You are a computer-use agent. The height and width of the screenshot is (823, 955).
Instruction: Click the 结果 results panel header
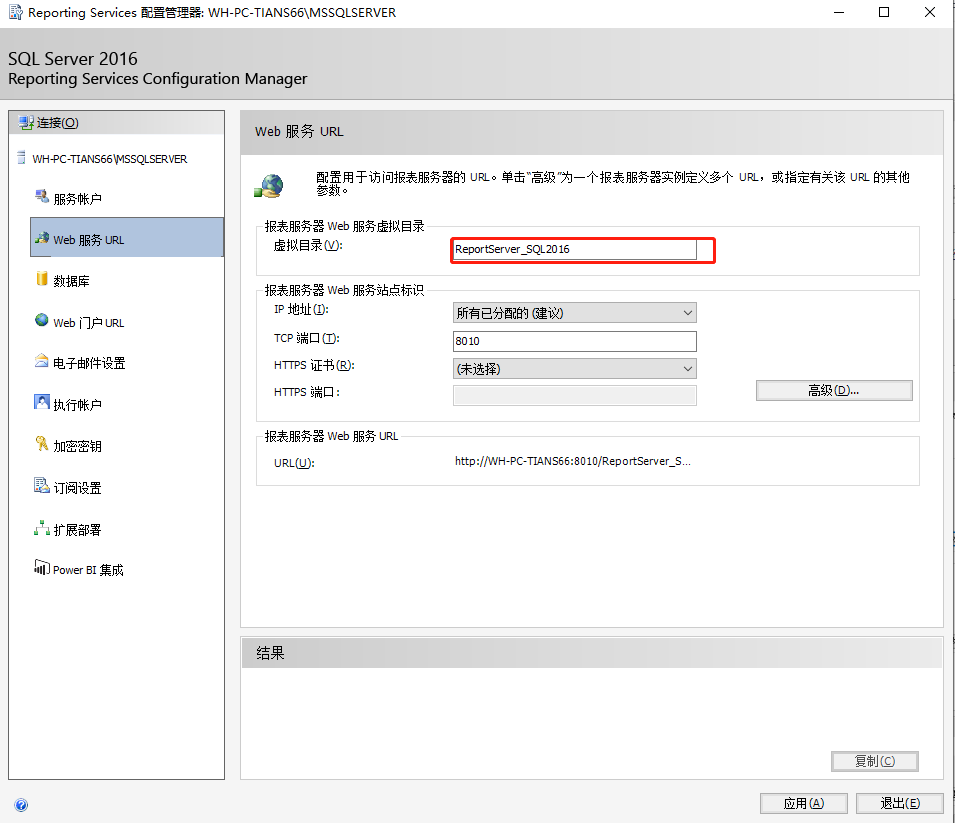pyautogui.click(x=592, y=653)
